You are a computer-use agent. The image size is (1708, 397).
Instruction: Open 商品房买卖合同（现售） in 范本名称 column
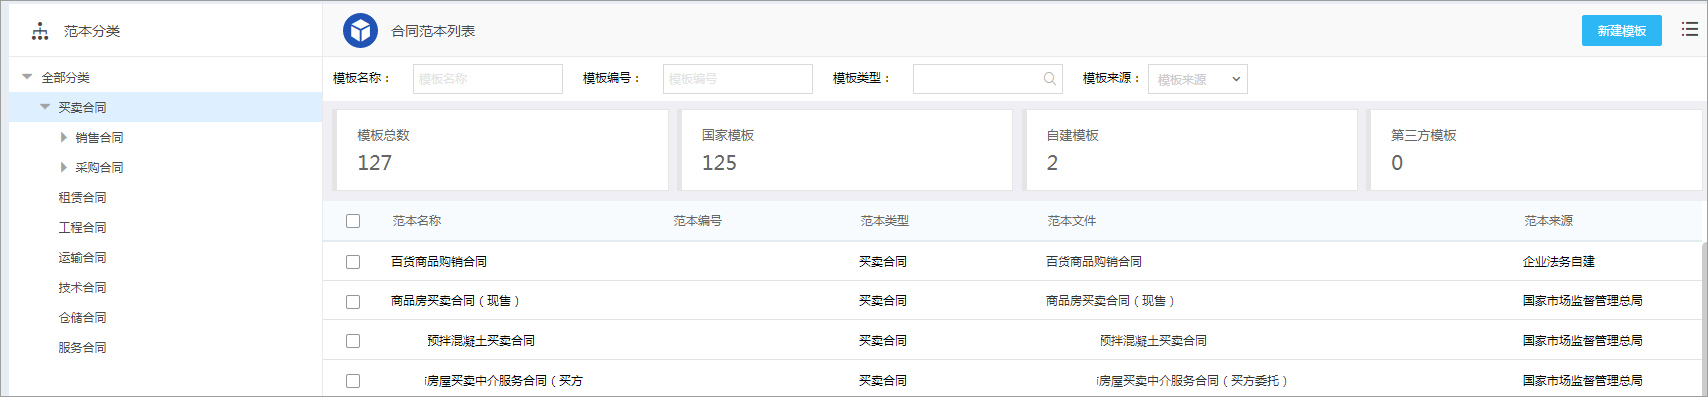(456, 301)
